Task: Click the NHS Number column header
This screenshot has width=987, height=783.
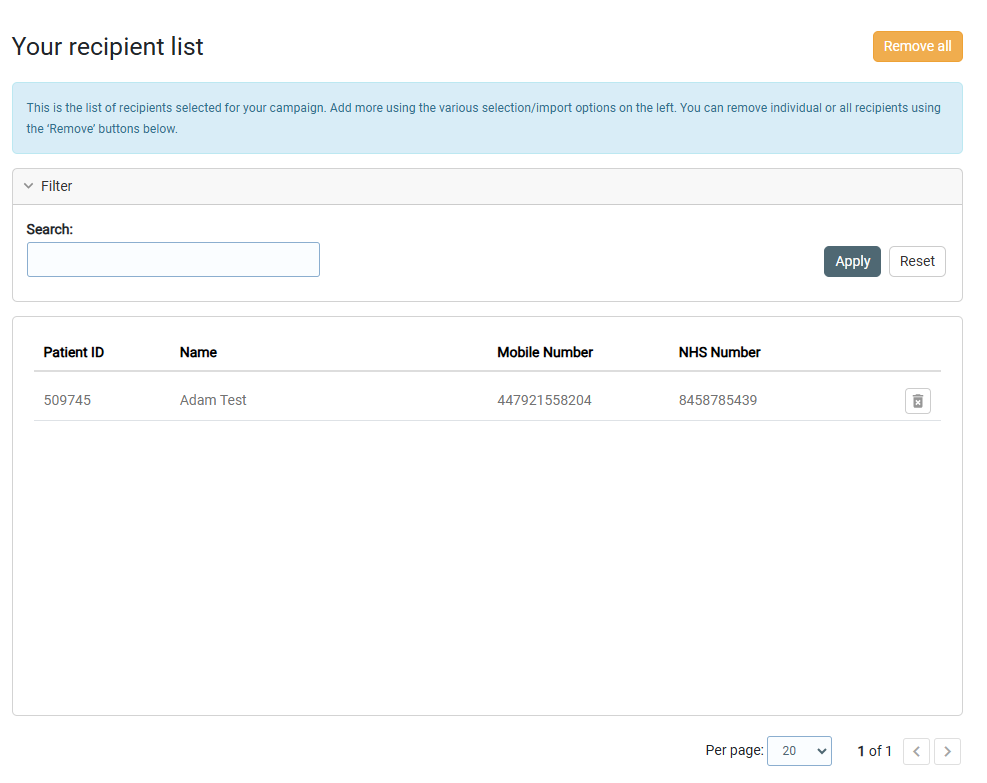Action: (719, 352)
